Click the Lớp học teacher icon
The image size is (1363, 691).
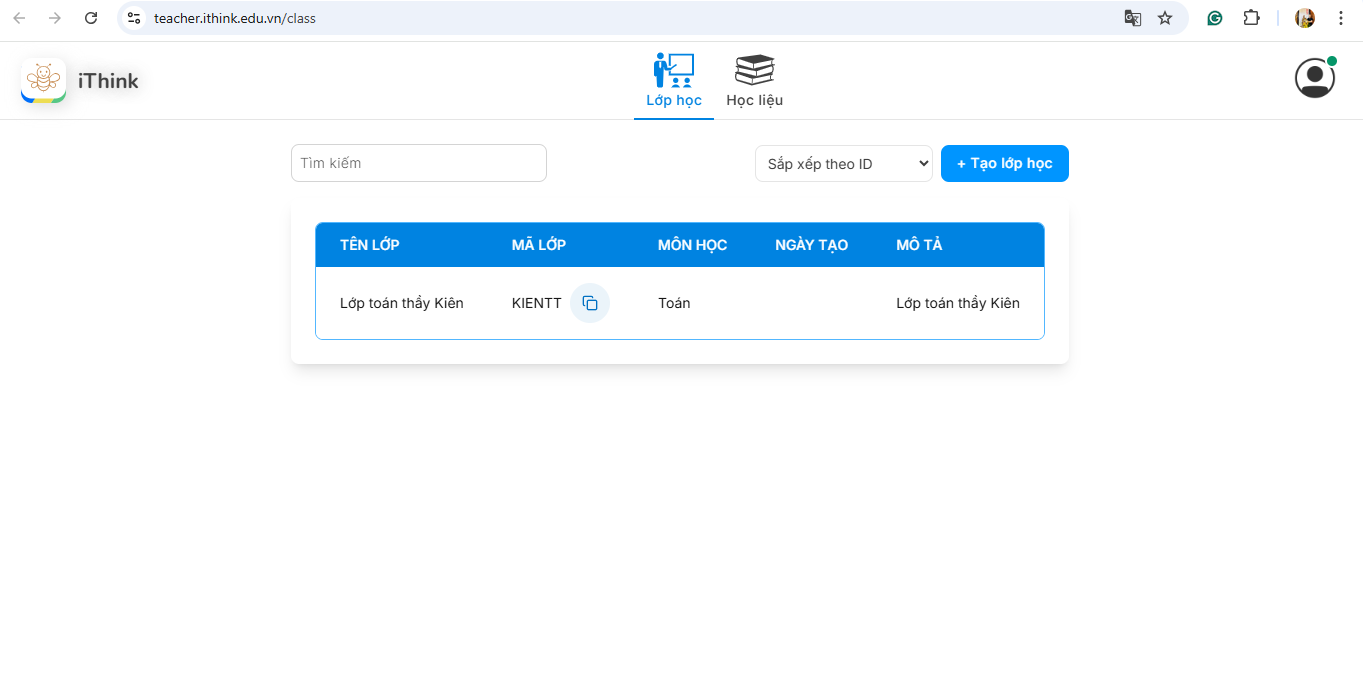tap(673, 70)
